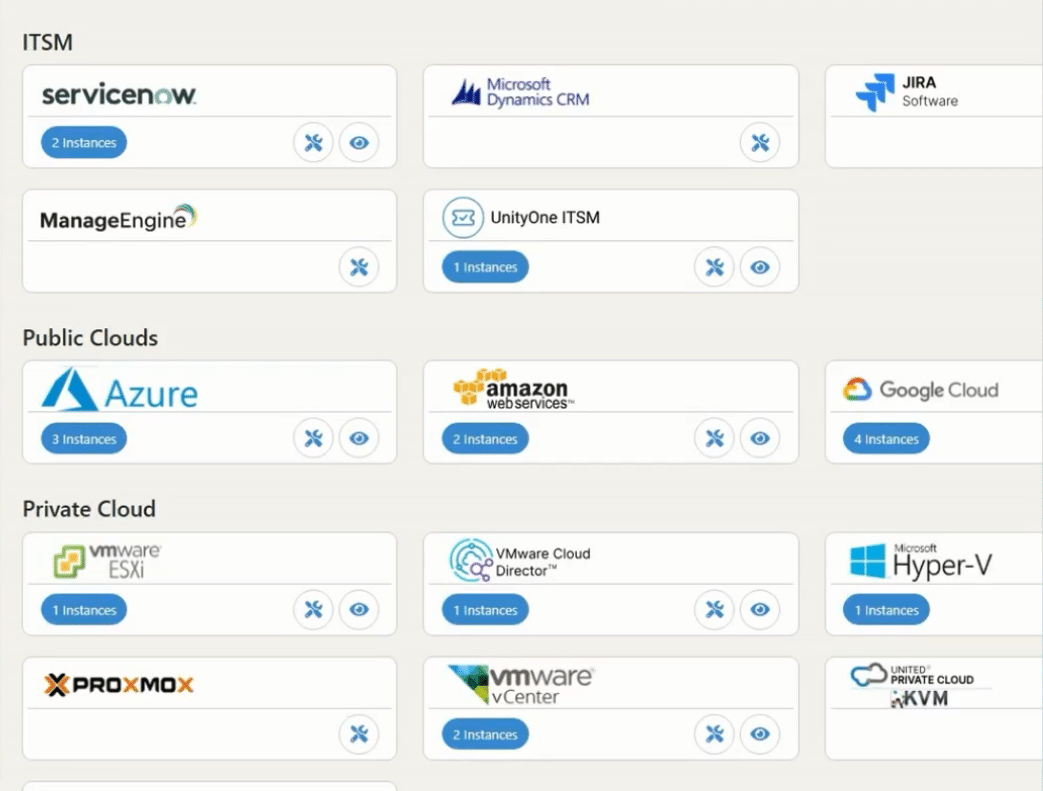The width and height of the screenshot is (1043, 791).
Task: Click the ITSM section heading
Action: pyautogui.click(x=48, y=43)
